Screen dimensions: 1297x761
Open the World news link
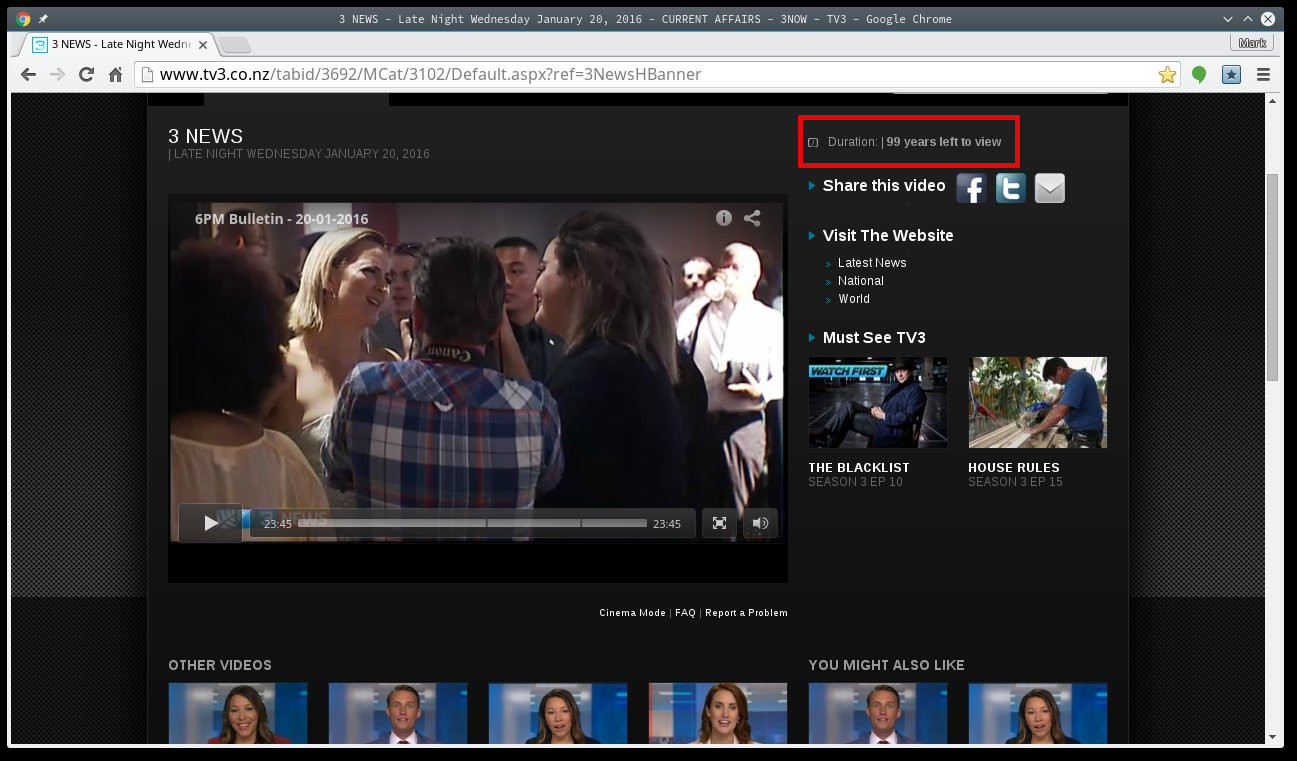[x=854, y=299]
